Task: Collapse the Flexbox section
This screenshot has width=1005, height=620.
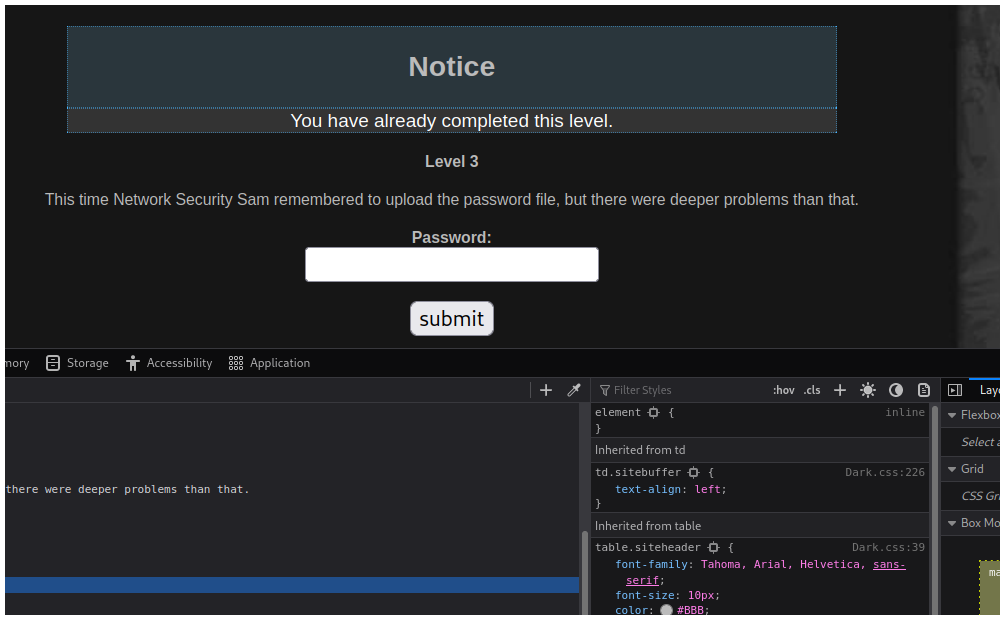Action: (x=952, y=415)
